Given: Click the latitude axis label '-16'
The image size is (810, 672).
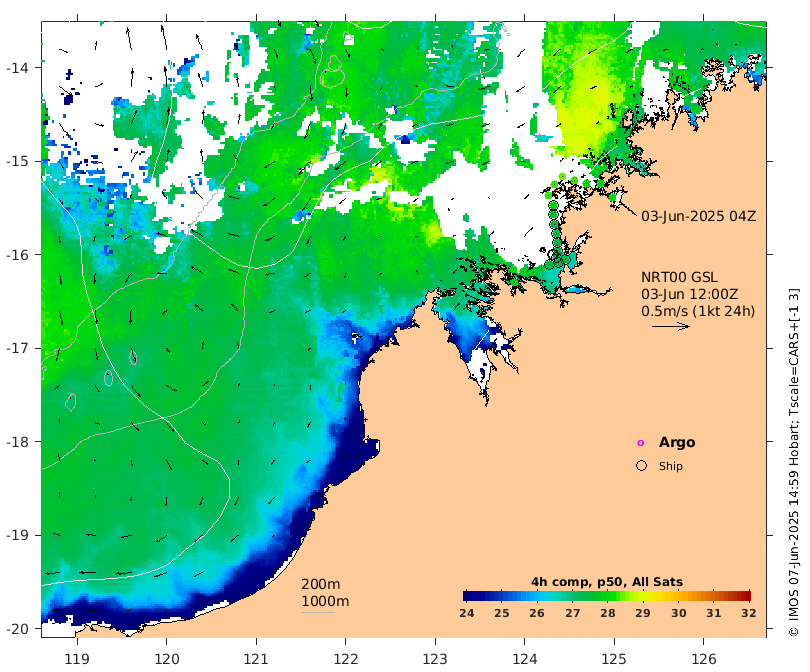Looking at the screenshot, I should (x=17, y=255).
